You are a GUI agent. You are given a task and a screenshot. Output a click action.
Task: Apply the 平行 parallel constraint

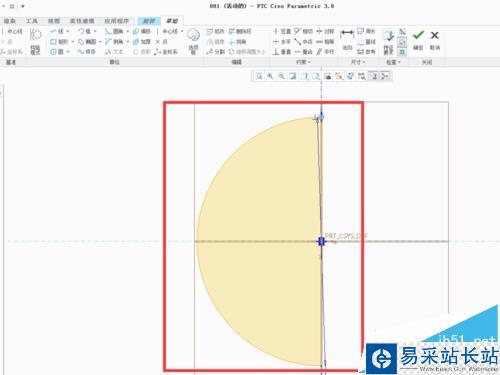click(325, 52)
